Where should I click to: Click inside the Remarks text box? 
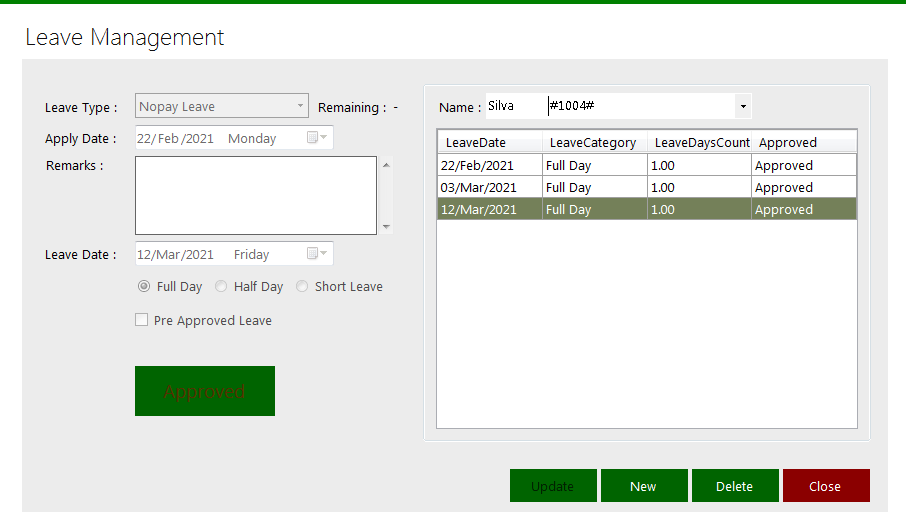[256, 195]
